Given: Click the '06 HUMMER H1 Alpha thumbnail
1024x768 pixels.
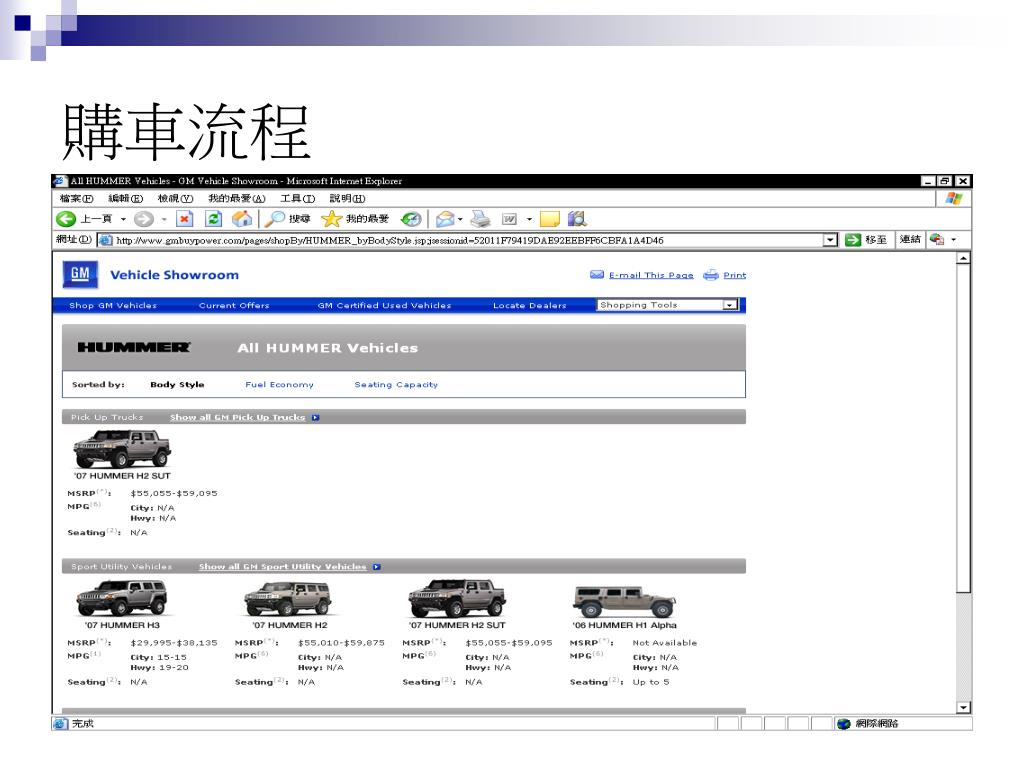Looking at the screenshot, I should pyautogui.click(x=624, y=601).
